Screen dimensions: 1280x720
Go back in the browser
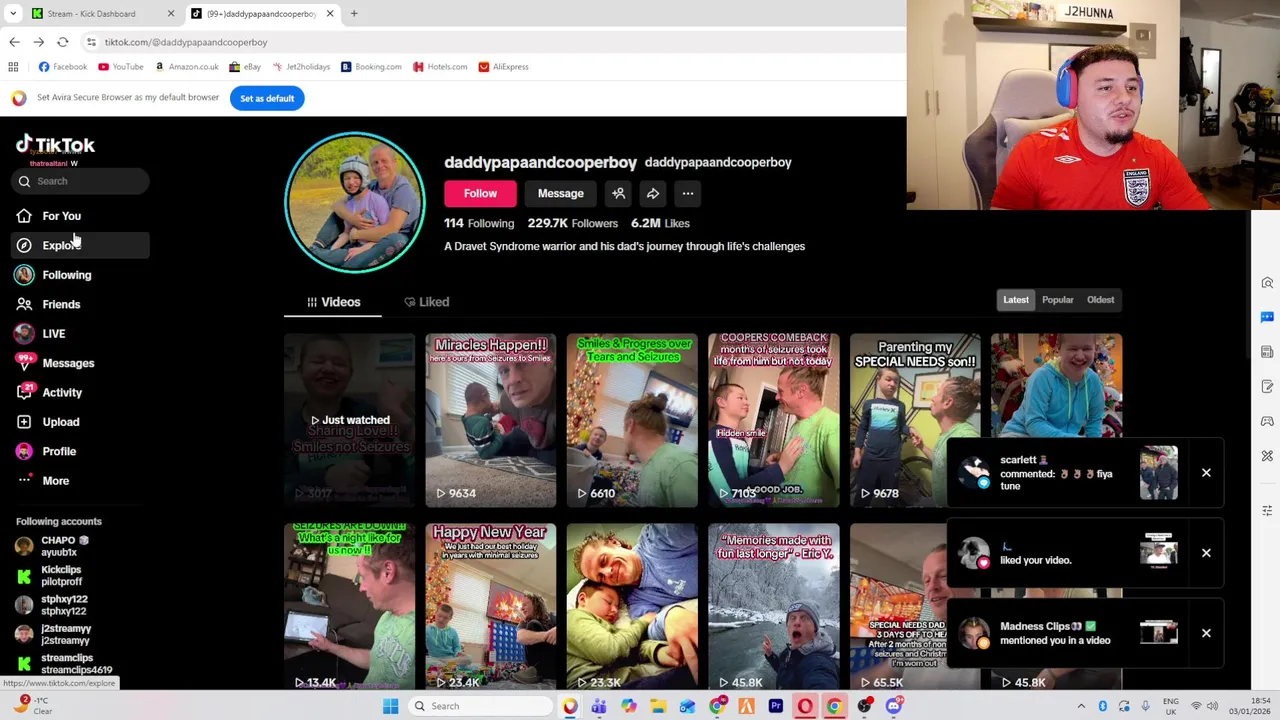(x=14, y=42)
